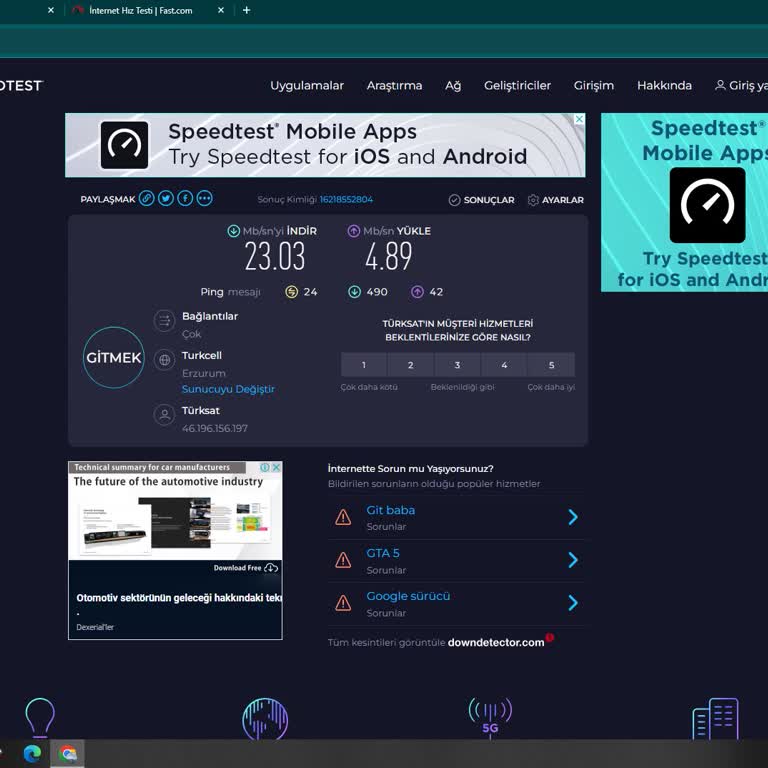
Task: Share result on Twitter icon
Action: [166, 198]
